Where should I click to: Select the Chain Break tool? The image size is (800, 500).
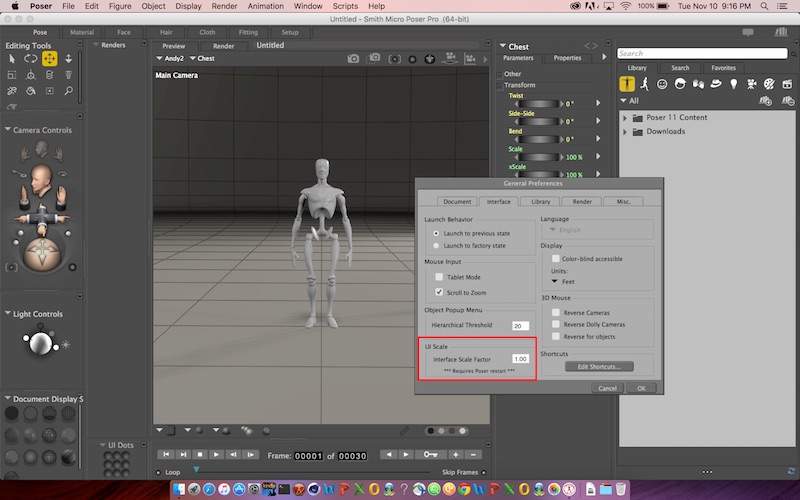(12, 91)
